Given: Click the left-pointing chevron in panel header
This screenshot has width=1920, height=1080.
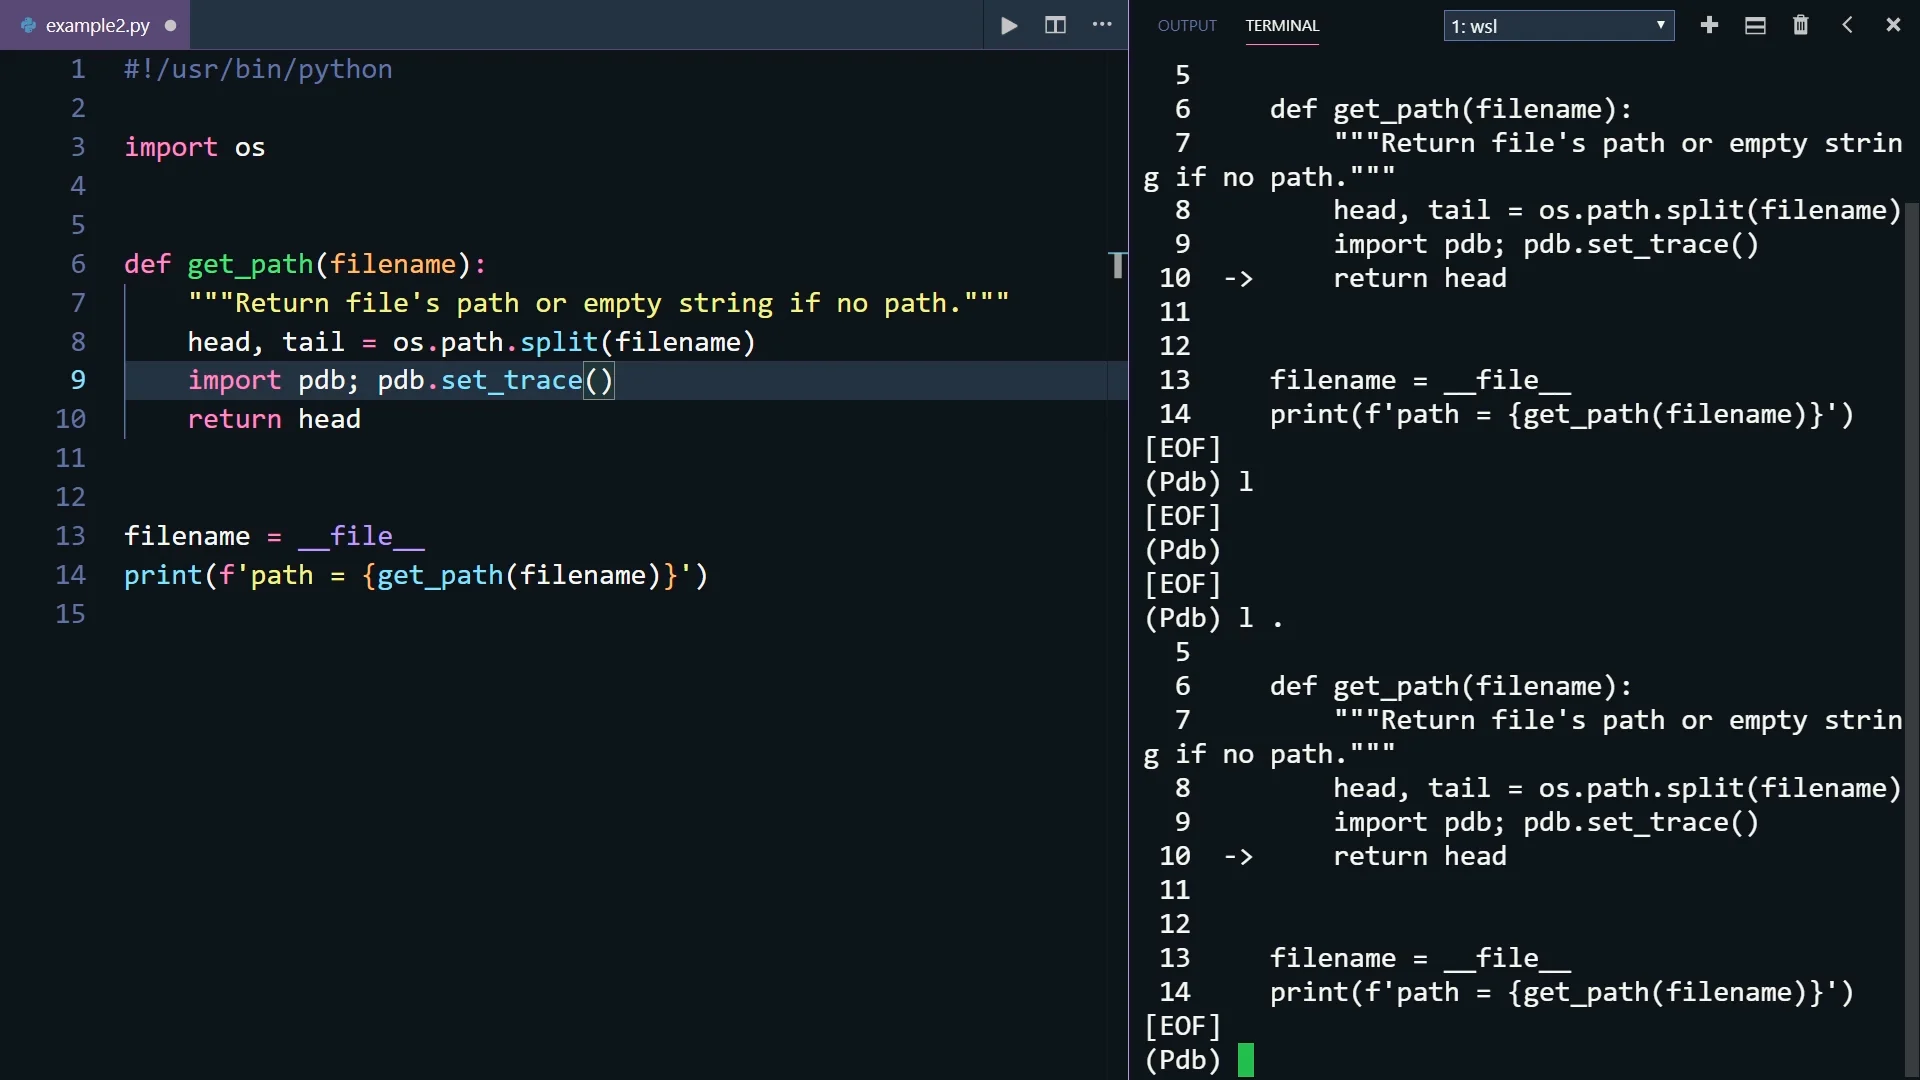Looking at the screenshot, I should click(x=1847, y=26).
